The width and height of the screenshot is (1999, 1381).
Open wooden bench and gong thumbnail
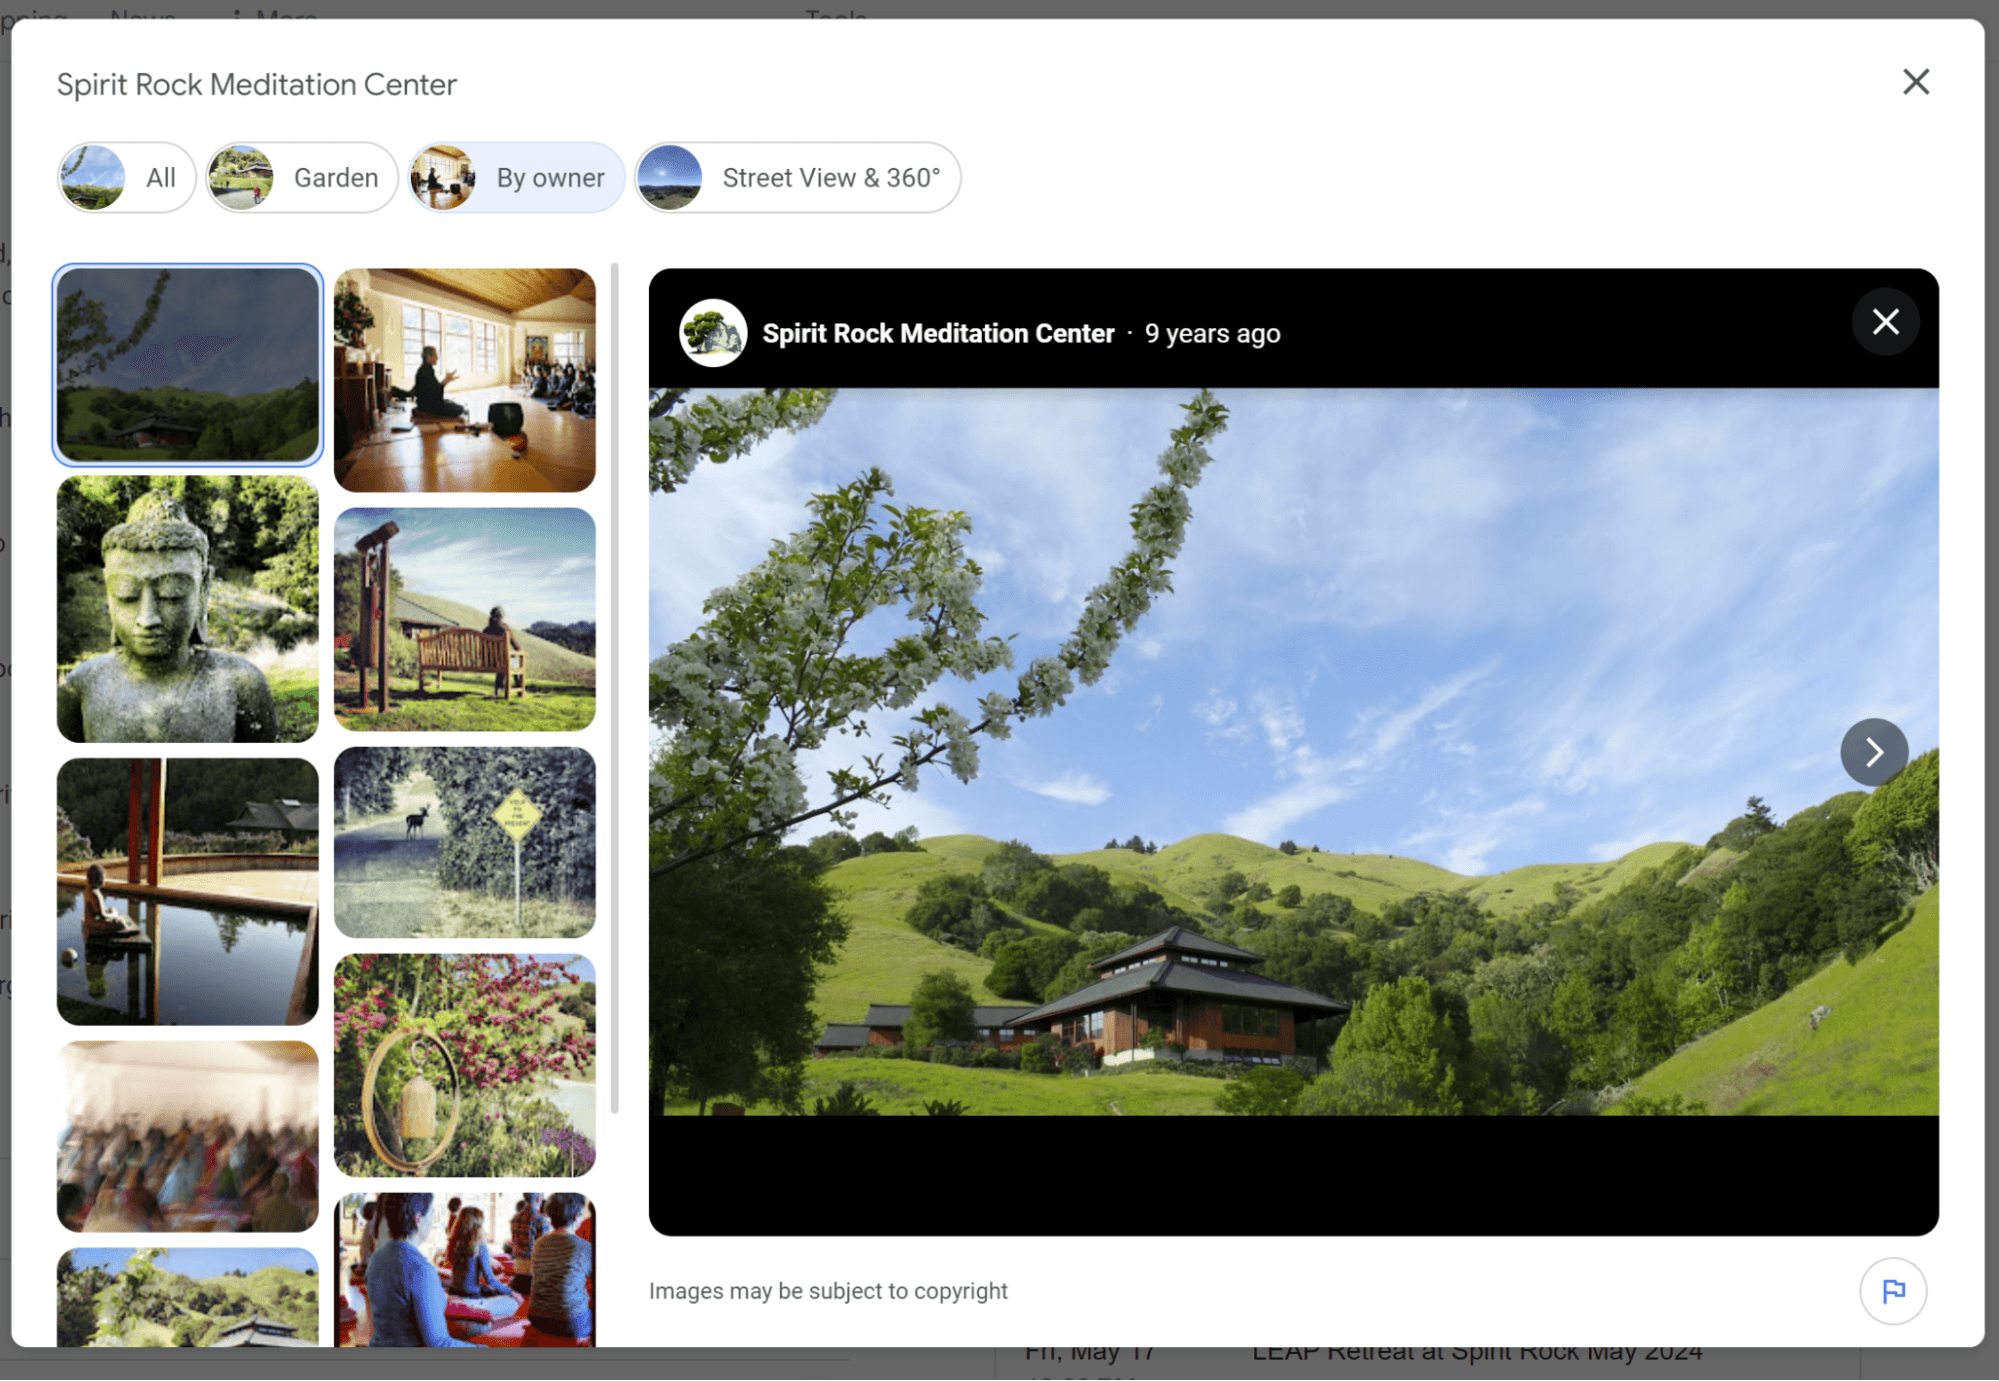click(464, 619)
